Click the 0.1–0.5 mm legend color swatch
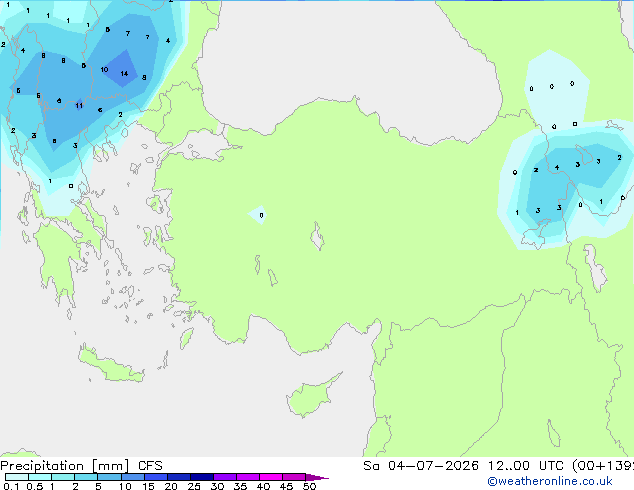 point(17,477)
